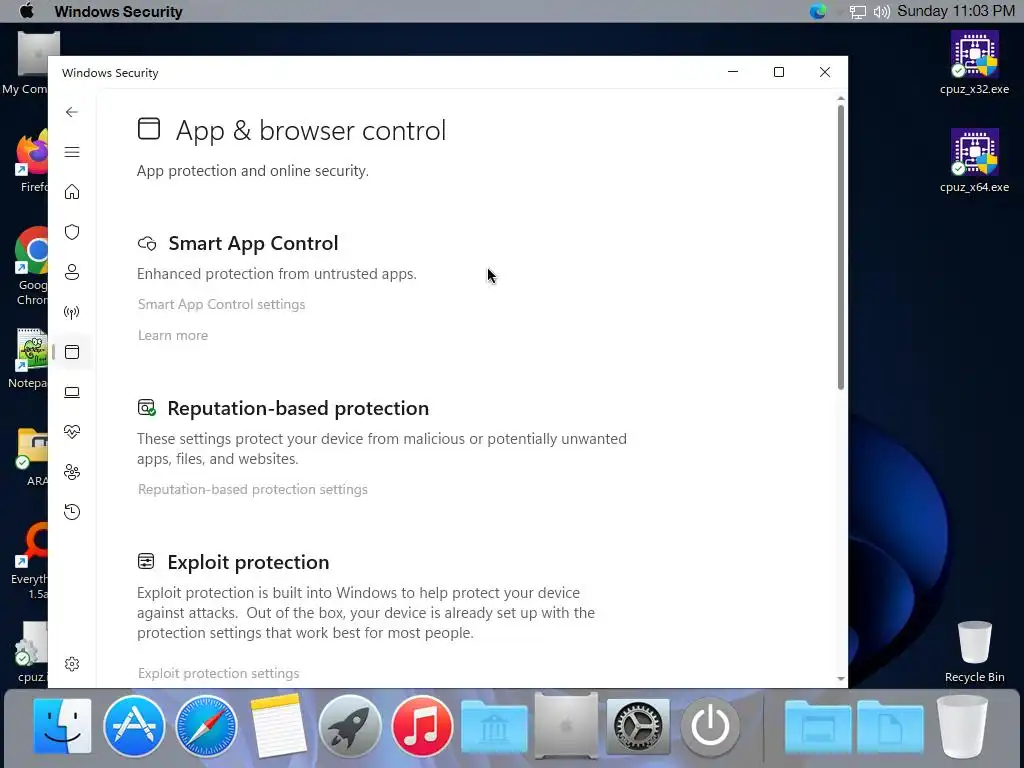This screenshot has width=1024, height=768.
Task: Open Notes in the dock
Action: tap(278, 726)
